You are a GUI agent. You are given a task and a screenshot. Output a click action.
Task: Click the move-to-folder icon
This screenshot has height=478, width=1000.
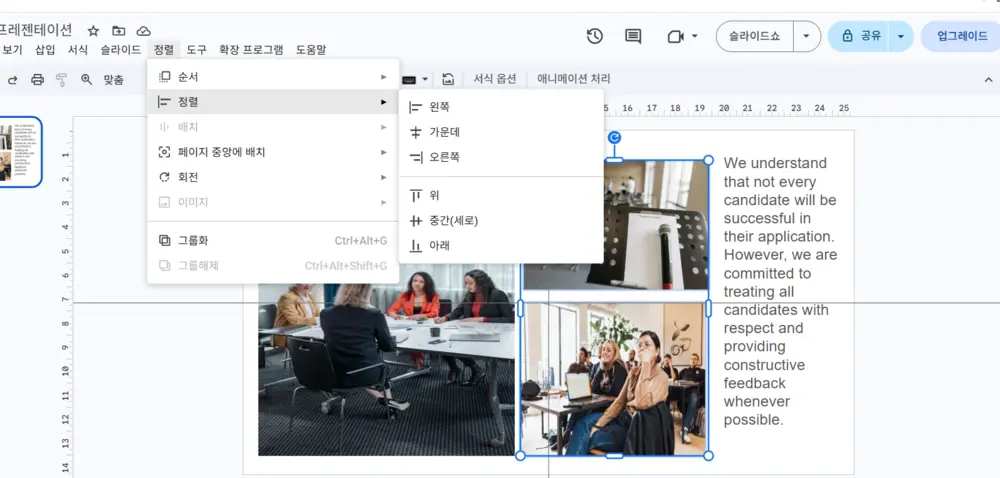click(119, 31)
